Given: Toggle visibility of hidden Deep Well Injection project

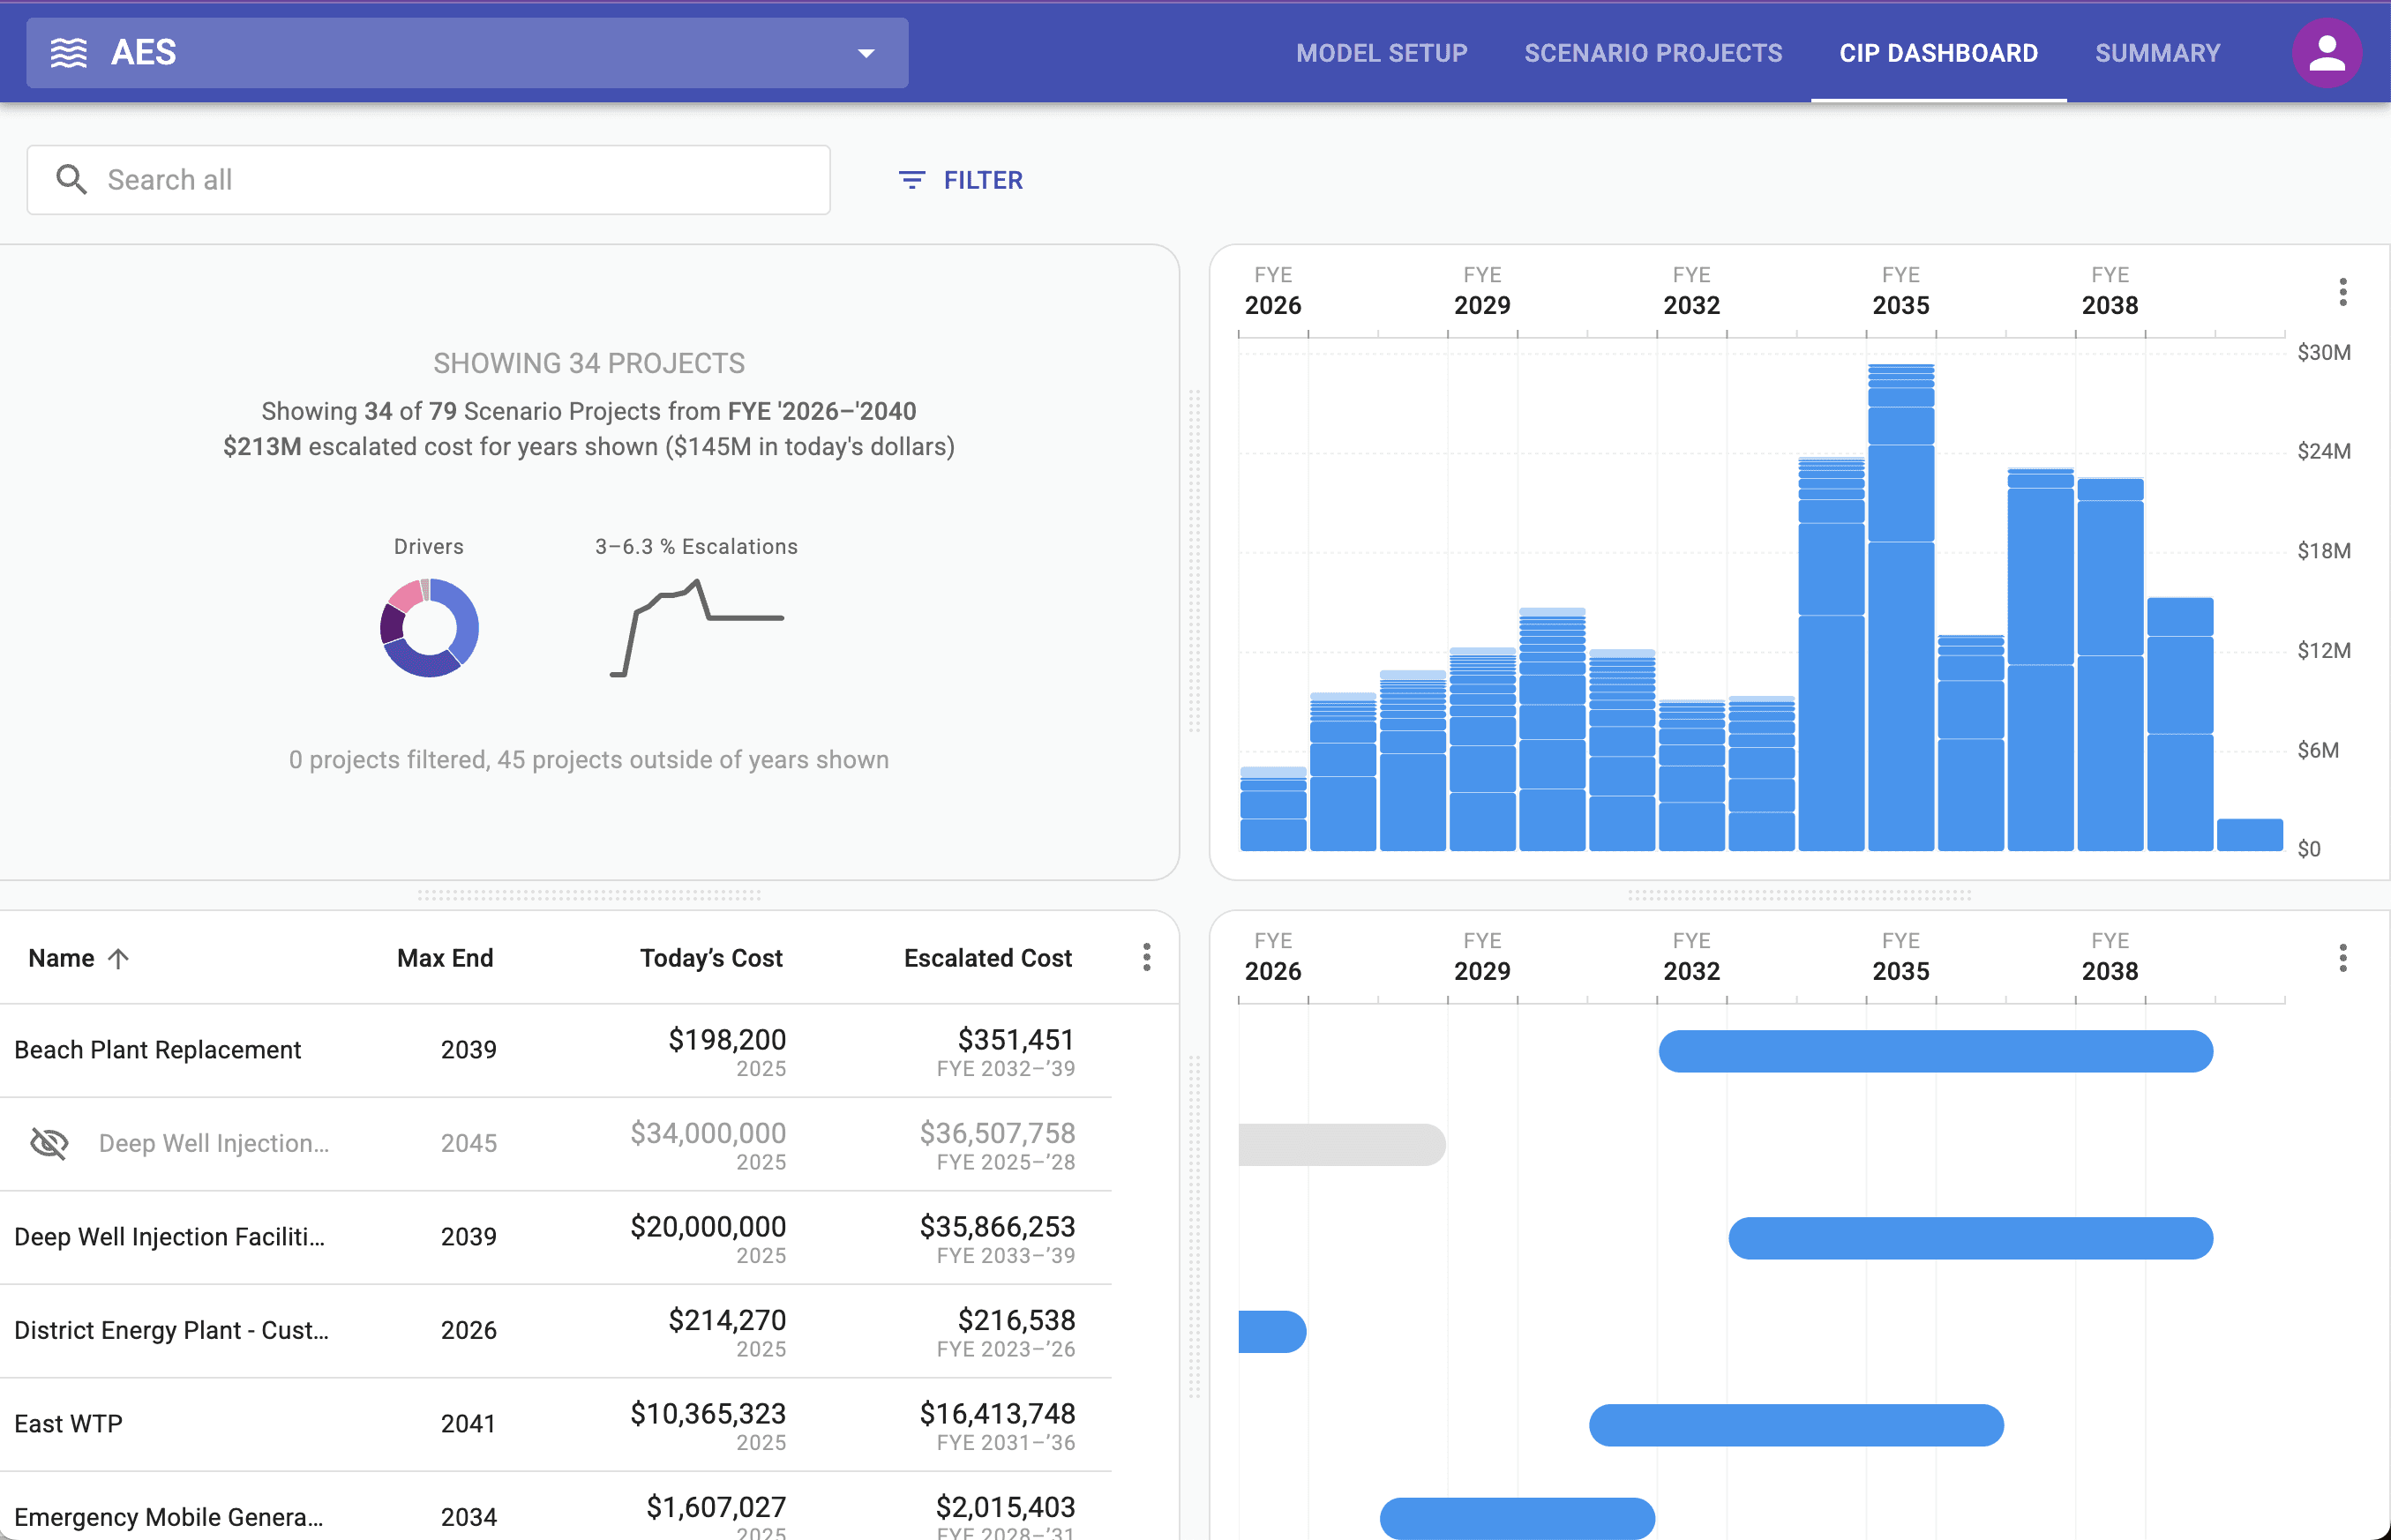Looking at the screenshot, I should [x=49, y=1143].
